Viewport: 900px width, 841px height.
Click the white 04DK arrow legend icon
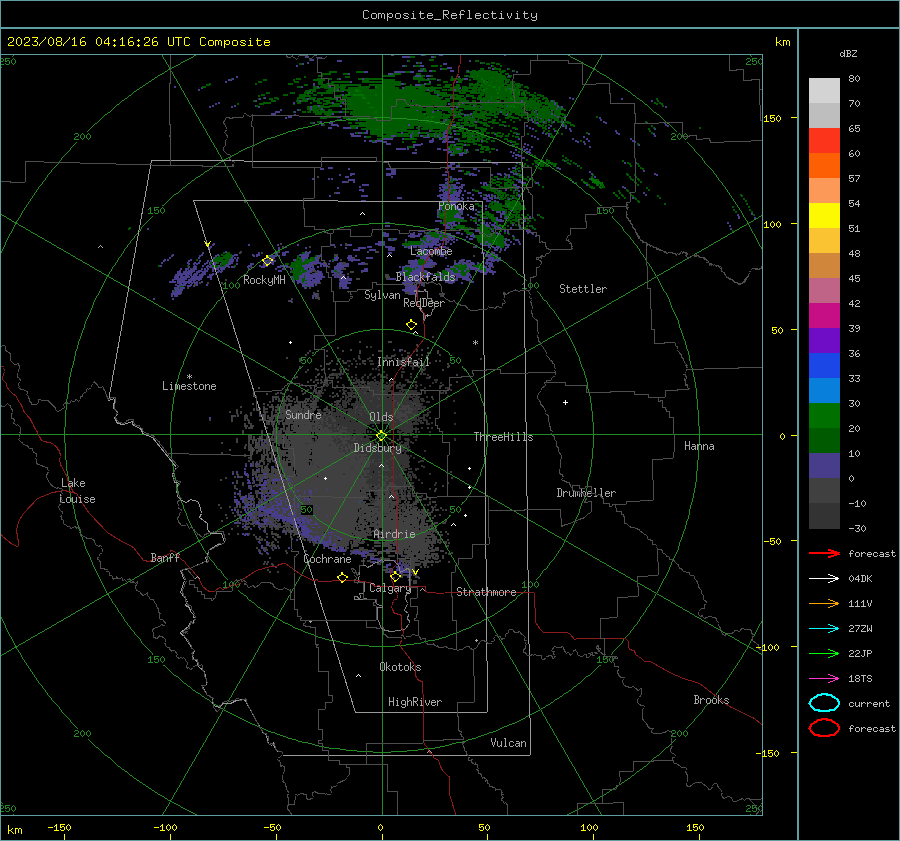pyautogui.click(x=824, y=579)
